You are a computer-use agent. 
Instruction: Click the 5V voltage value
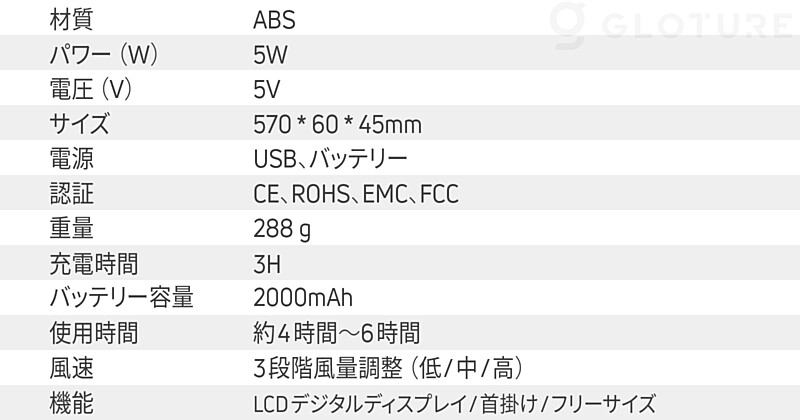click(267, 89)
